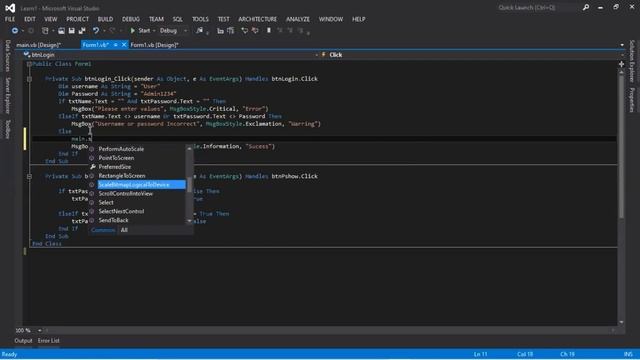
Task: Open the 100 % editor zoom dropdown
Action: click(x=40, y=330)
